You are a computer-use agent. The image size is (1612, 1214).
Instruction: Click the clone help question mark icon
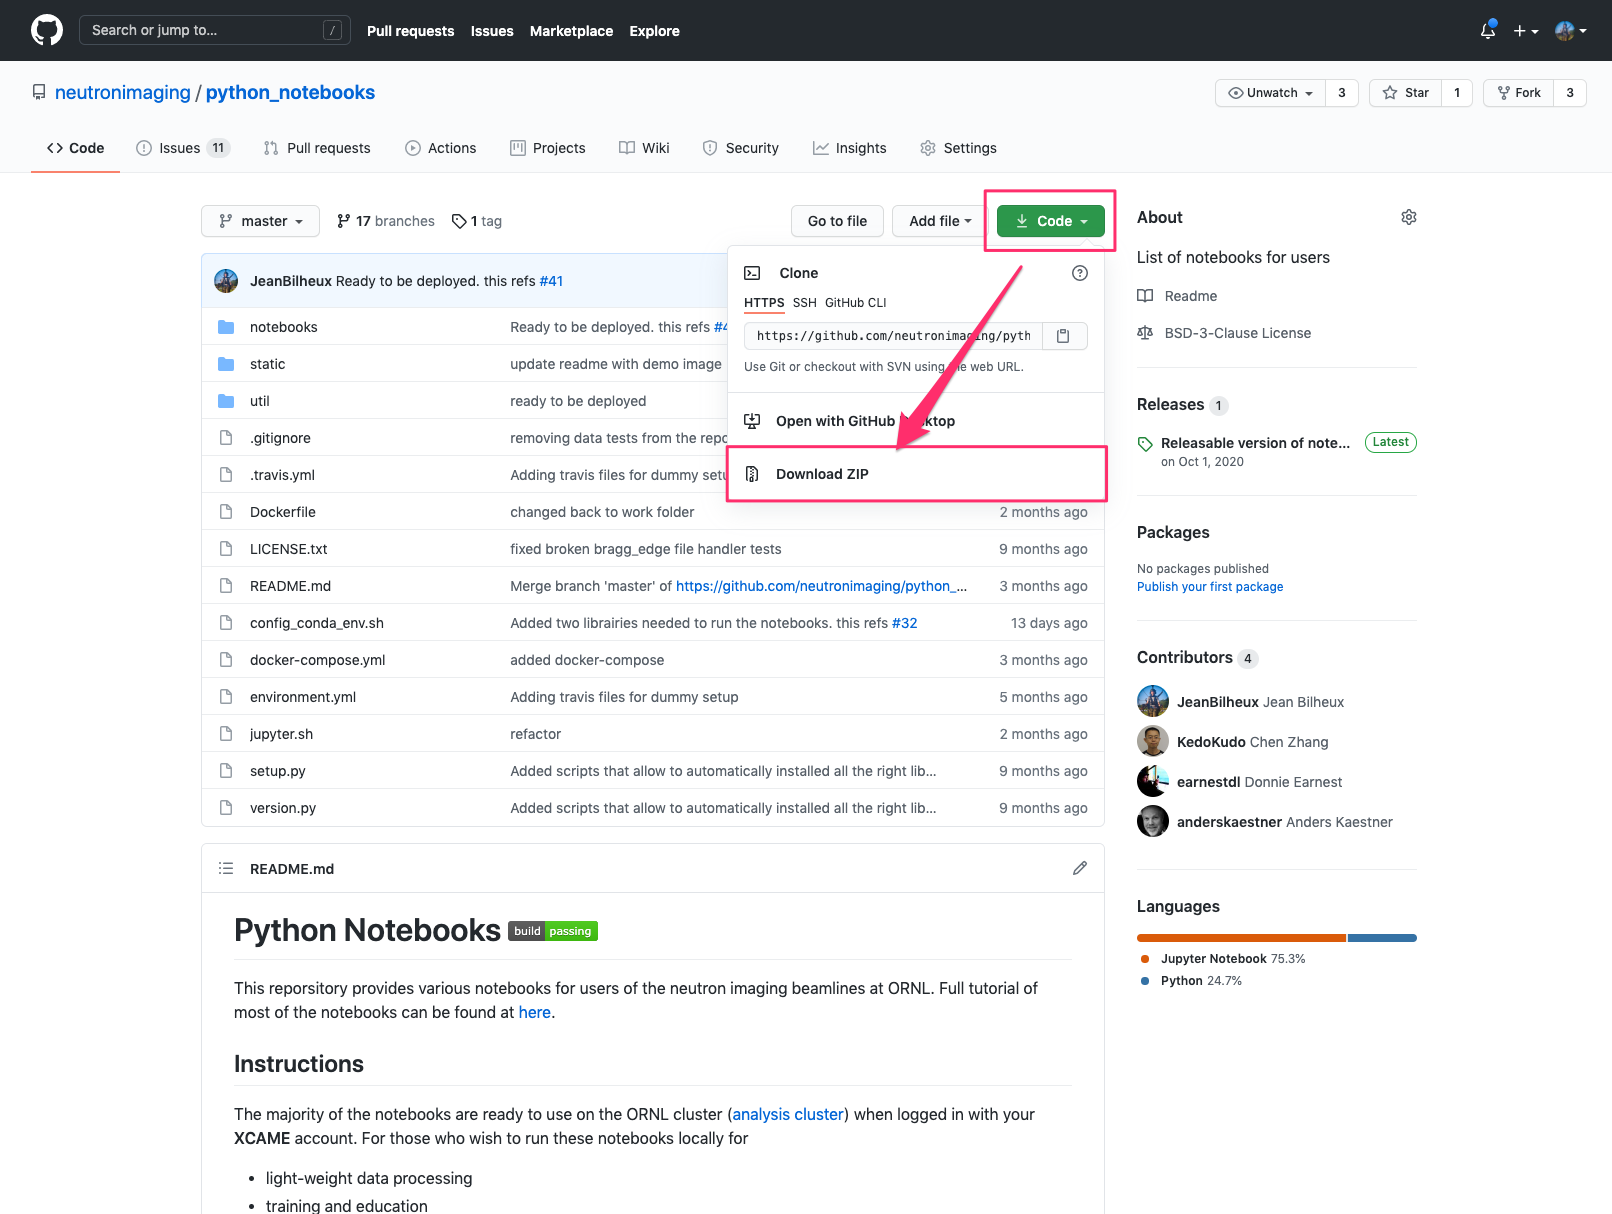1079,272
